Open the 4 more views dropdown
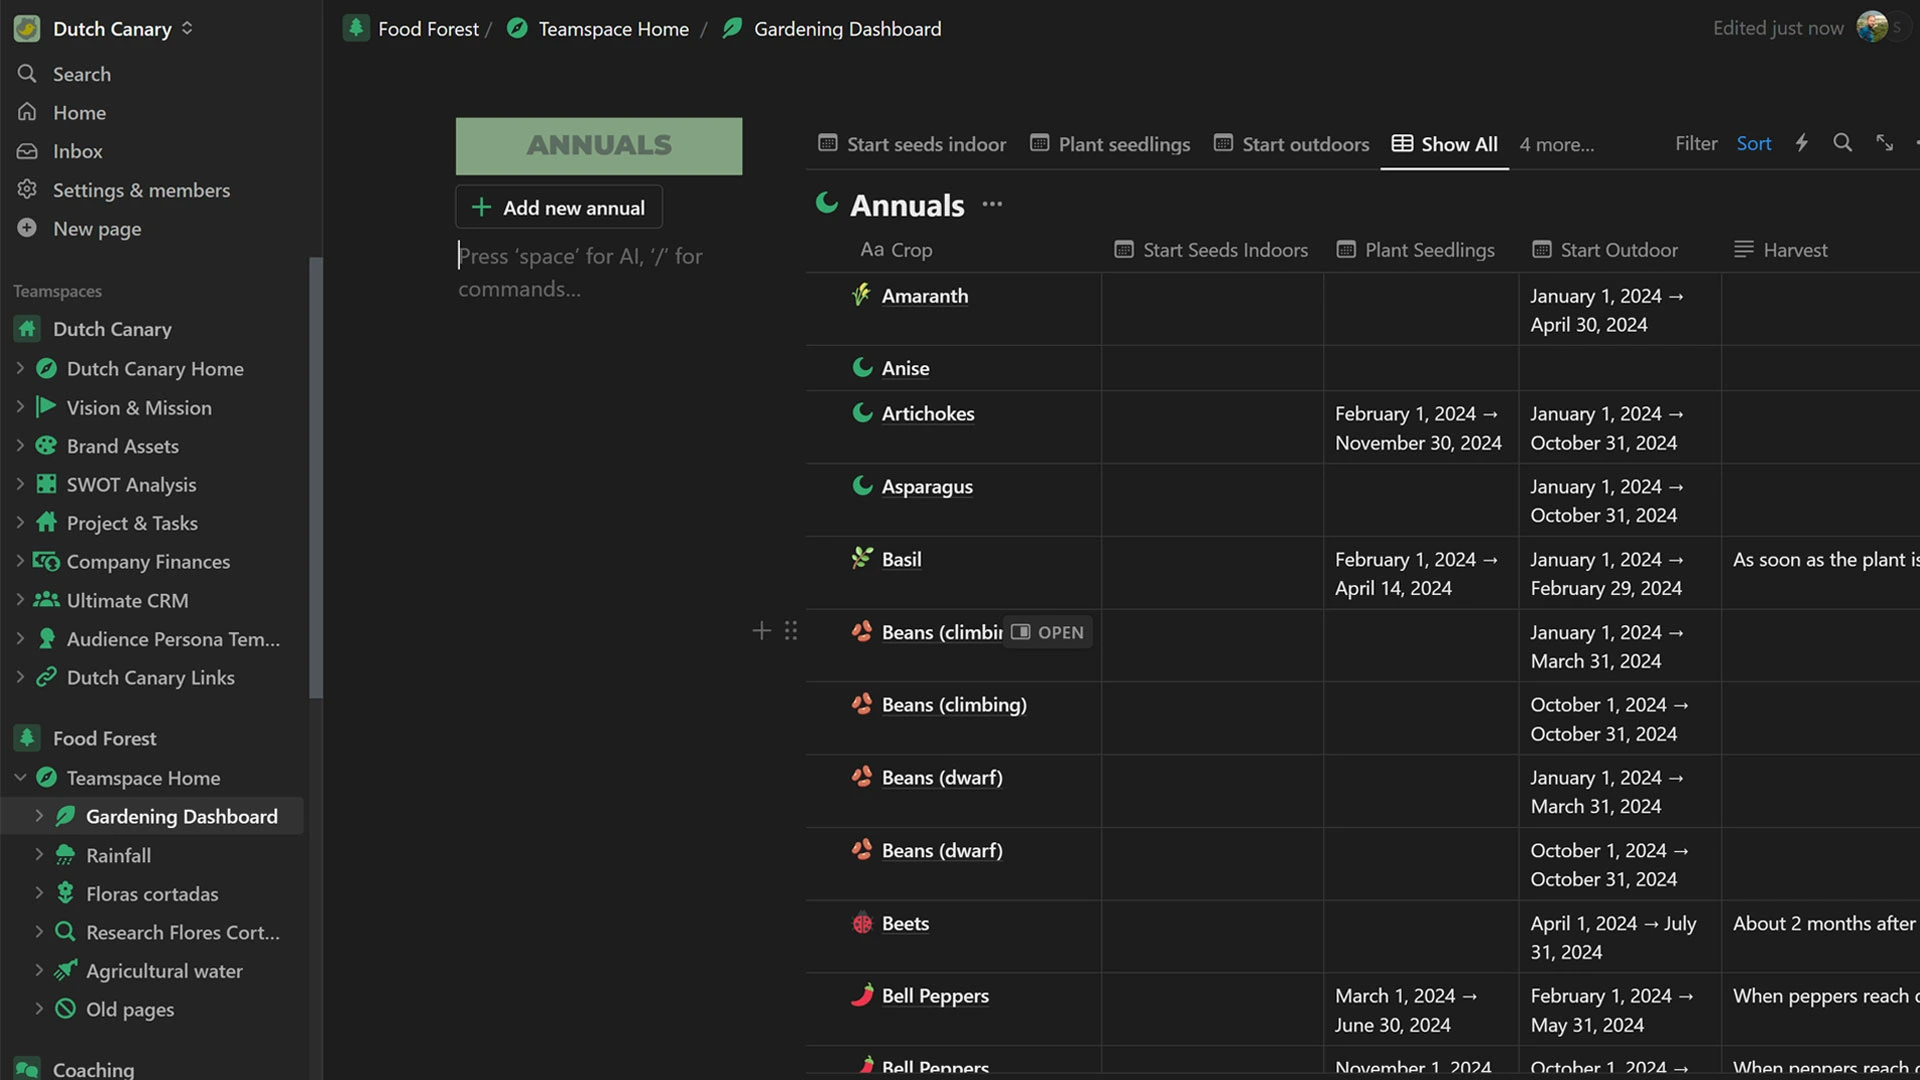Screen dimensions: 1920x1080 tap(1556, 144)
